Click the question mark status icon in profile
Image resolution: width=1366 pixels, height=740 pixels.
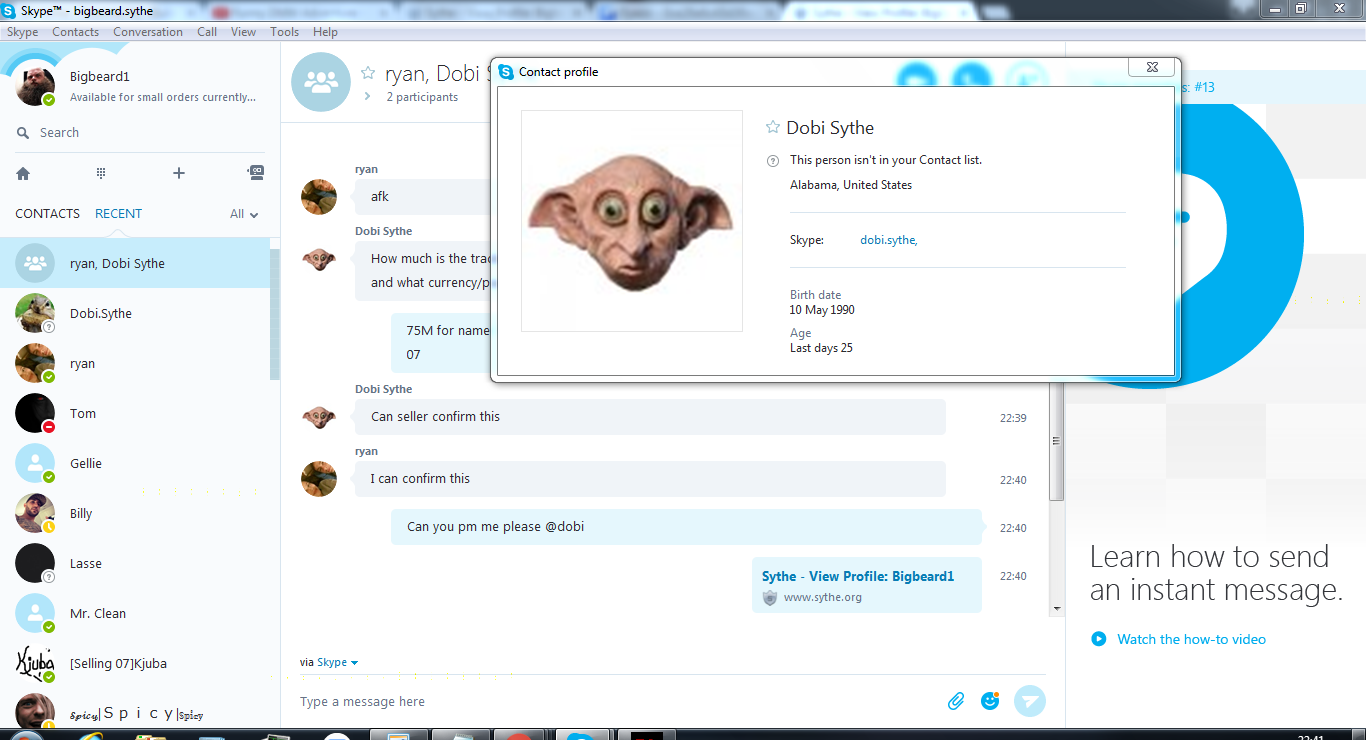click(772, 160)
